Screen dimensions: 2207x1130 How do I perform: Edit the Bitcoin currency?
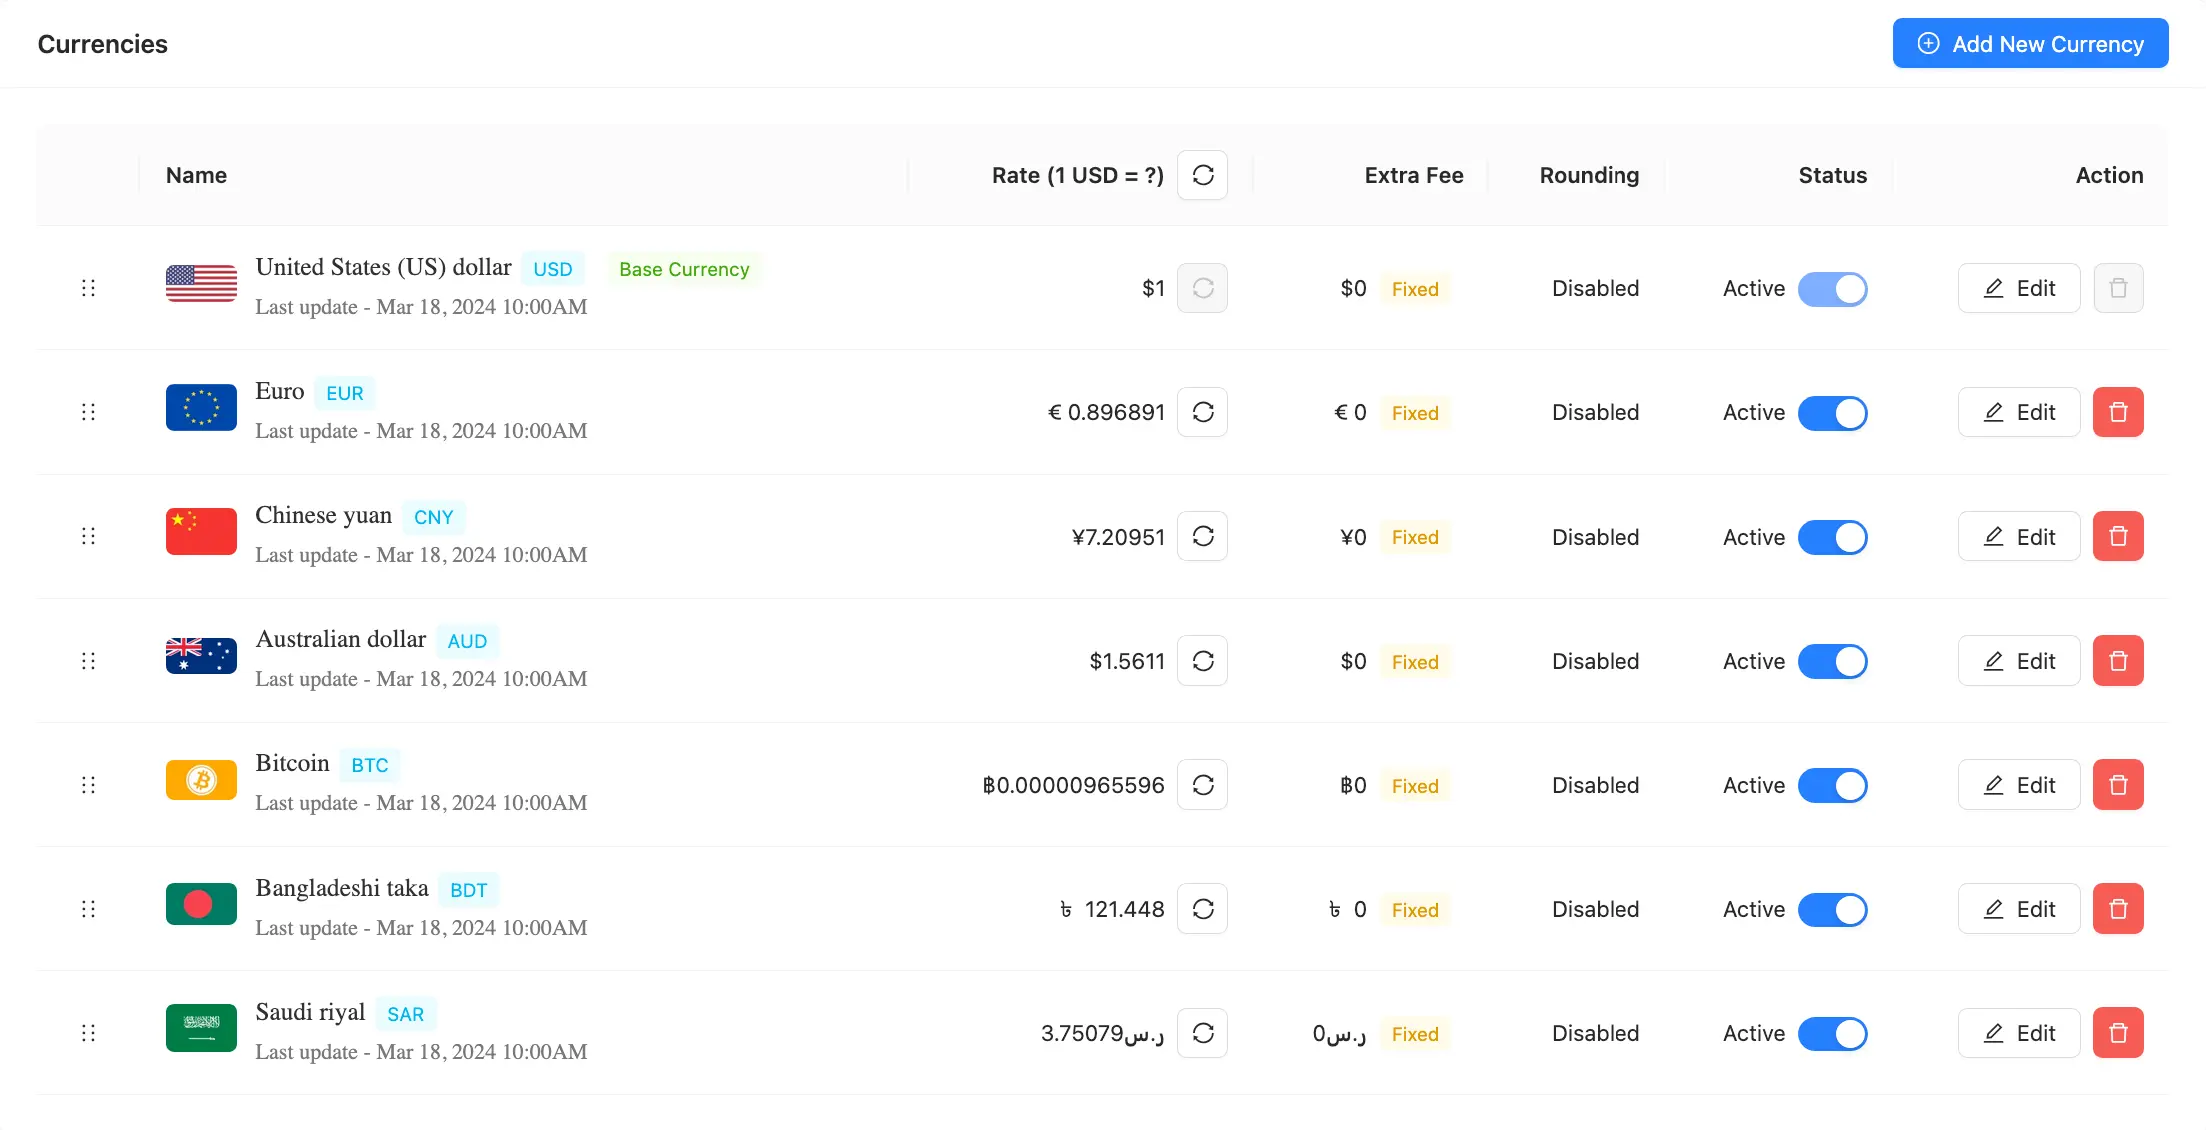click(2019, 785)
